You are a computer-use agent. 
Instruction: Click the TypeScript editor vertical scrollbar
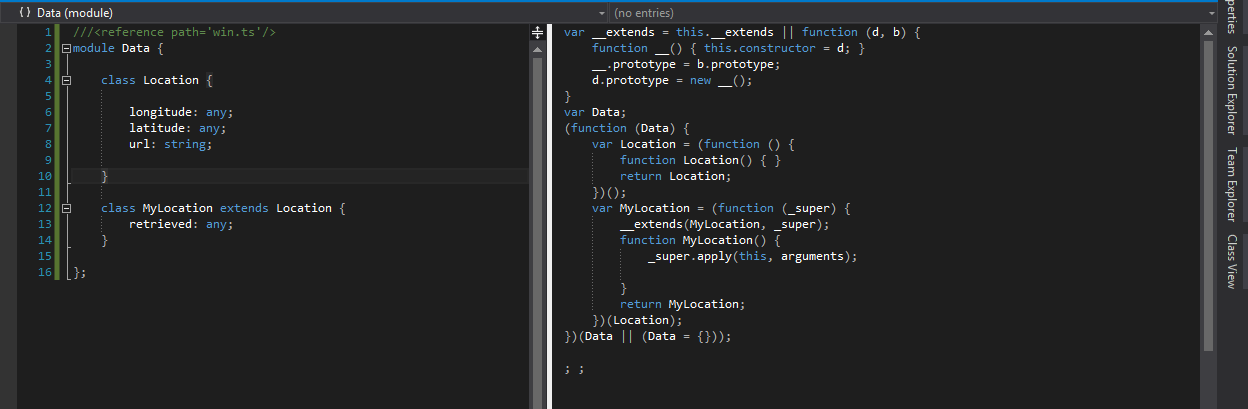tap(537, 225)
